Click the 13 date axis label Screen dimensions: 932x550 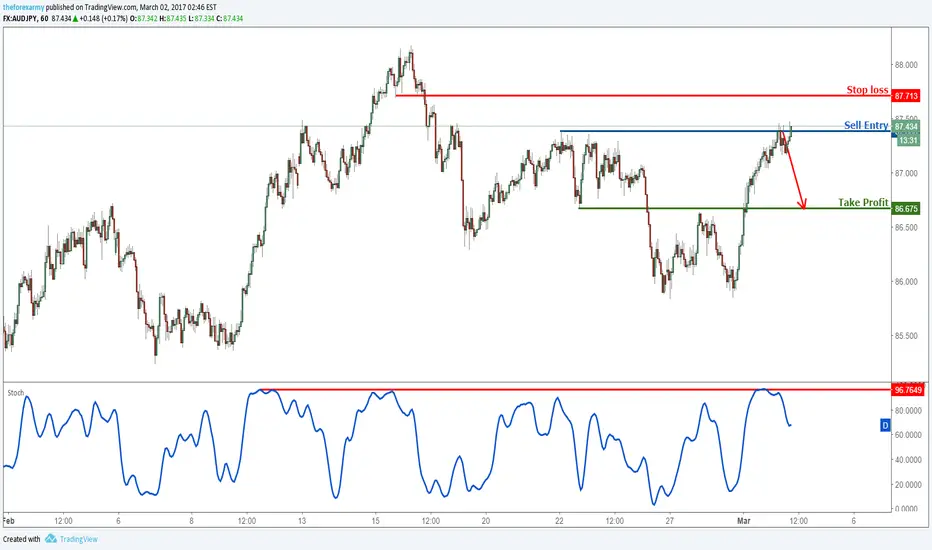click(302, 521)
